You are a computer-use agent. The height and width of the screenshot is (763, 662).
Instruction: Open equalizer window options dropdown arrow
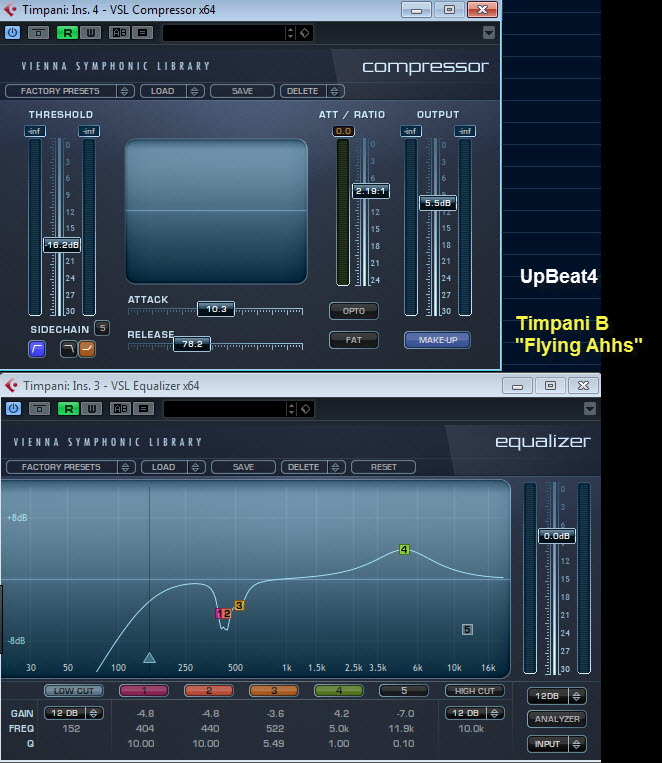click(x=589, y=409)
